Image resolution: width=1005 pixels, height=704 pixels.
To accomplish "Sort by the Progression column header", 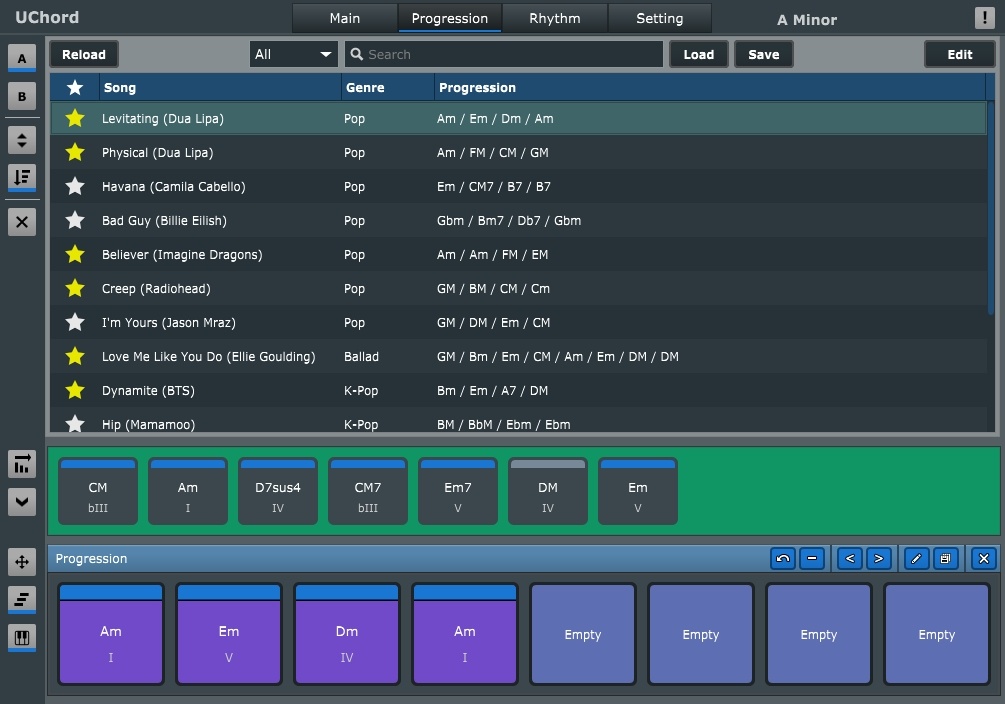I will tap(710, 87).
